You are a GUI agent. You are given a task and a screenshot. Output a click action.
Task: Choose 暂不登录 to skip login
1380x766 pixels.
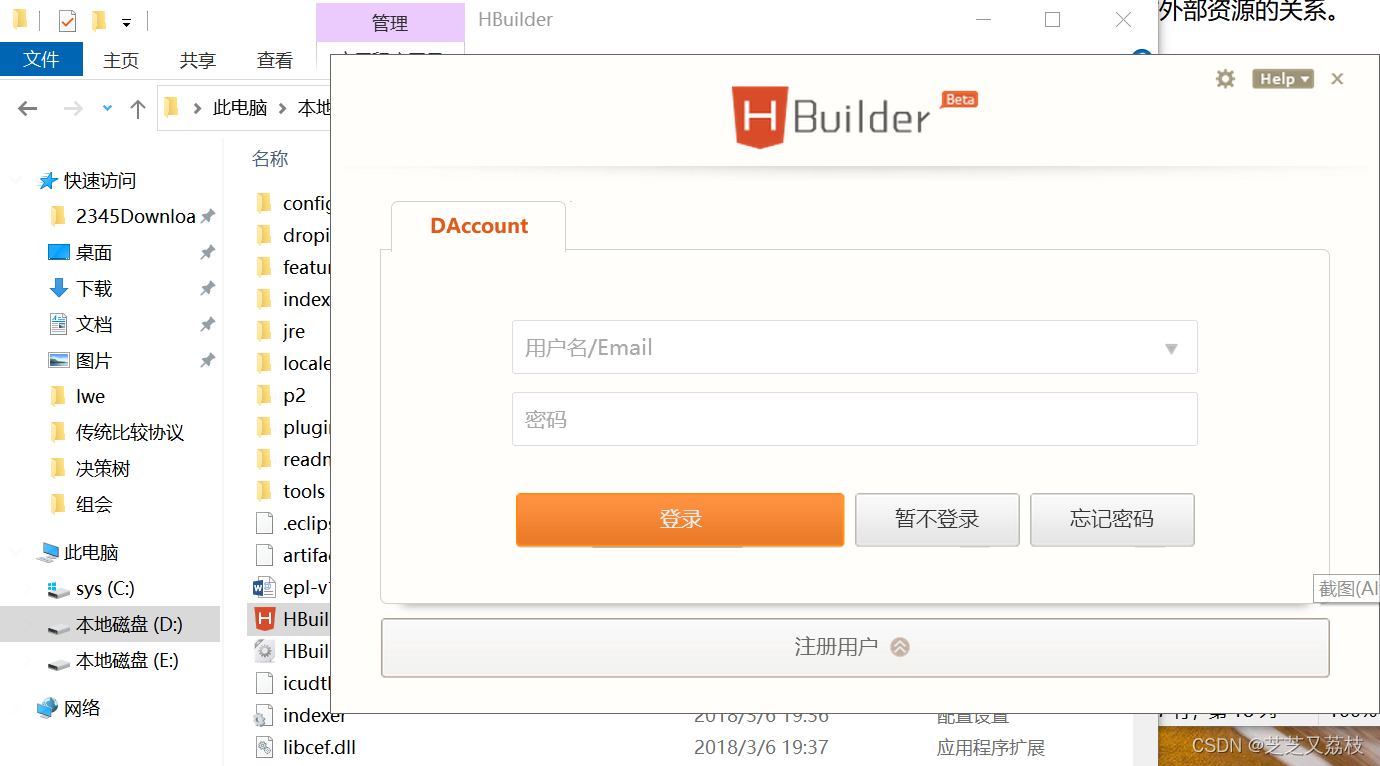(x=937, y=519)
